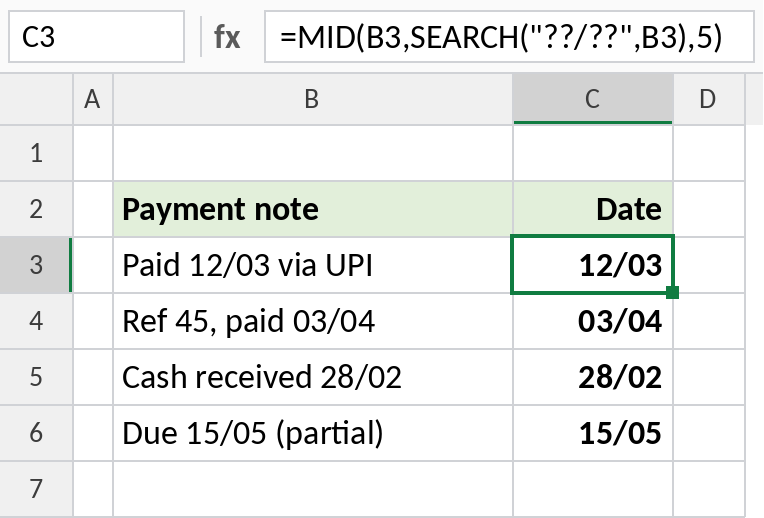Select row 4 header
Screen dimensions: 764x518
click(x=36, y=321)
